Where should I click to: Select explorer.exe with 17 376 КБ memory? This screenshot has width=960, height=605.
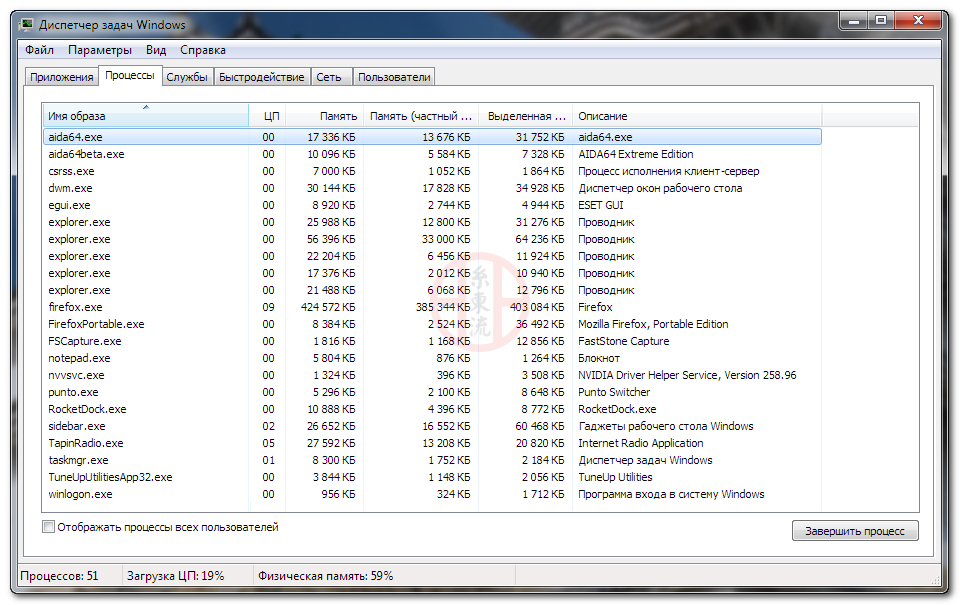coord(432,273)
